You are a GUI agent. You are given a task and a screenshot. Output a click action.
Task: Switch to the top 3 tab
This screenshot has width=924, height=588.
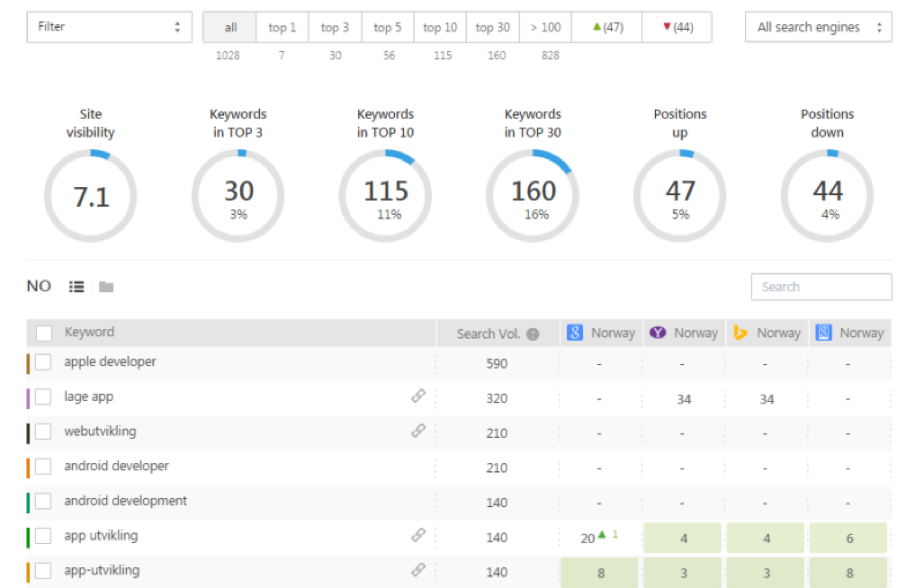click(335, 27)
